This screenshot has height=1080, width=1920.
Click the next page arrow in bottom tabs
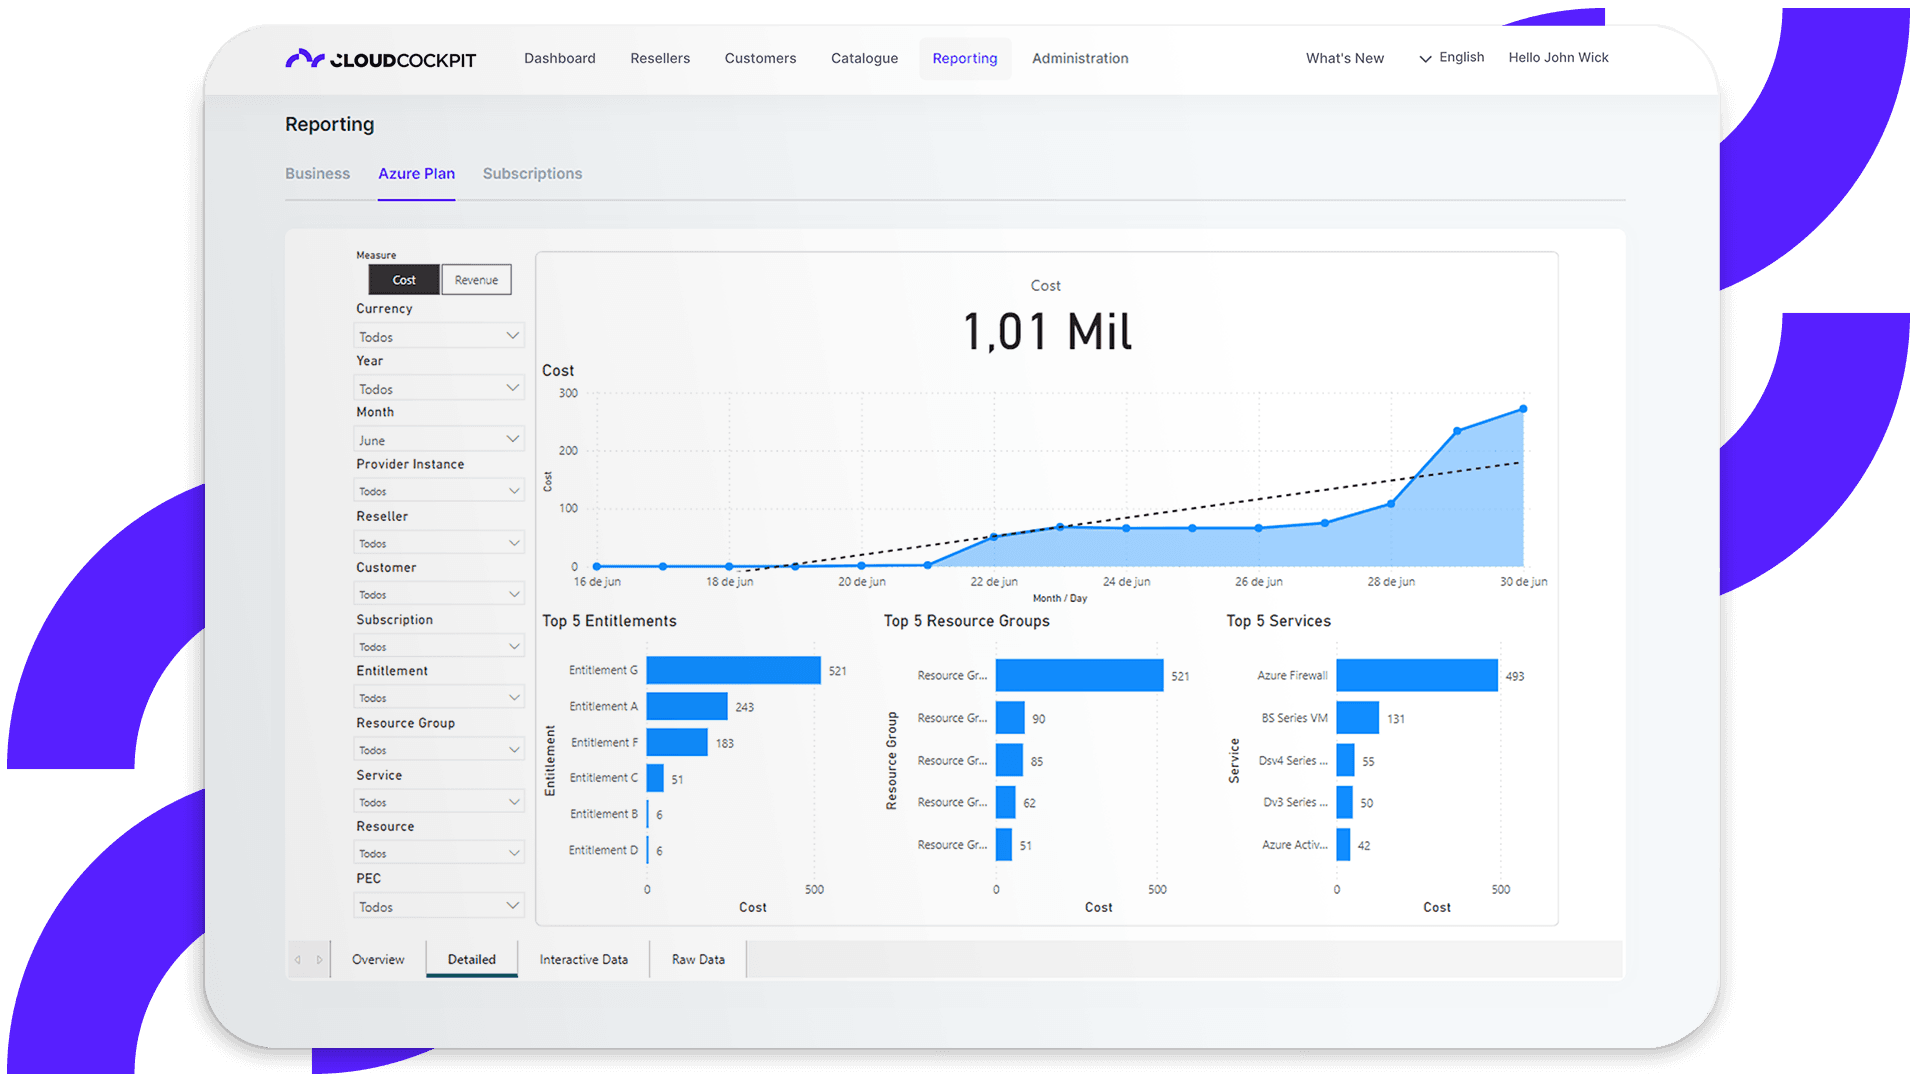319,960
